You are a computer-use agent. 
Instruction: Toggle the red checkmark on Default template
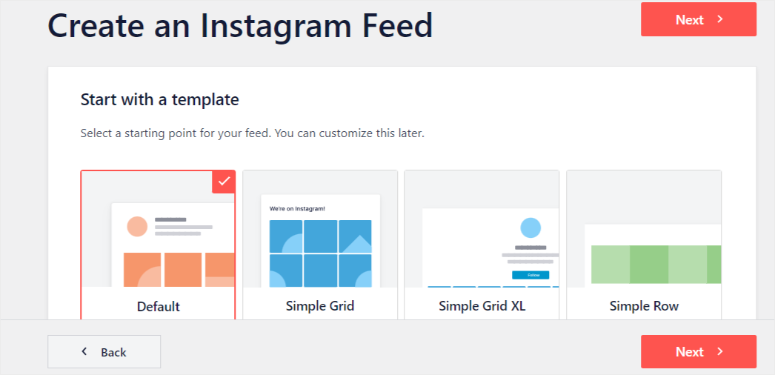click(x=223, y=182)
